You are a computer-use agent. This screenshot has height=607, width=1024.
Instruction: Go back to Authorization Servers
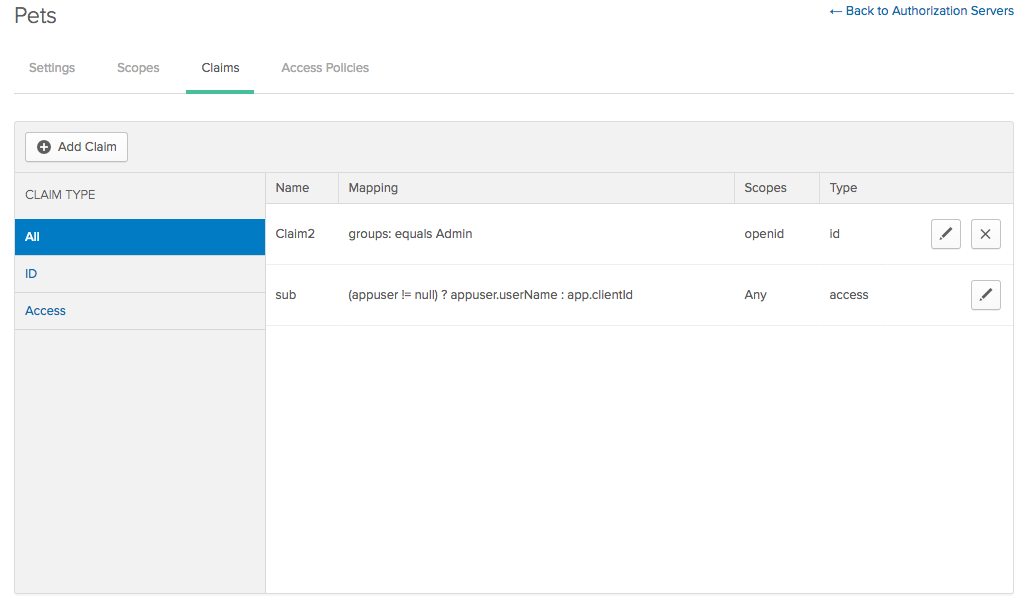pos(921,11)
